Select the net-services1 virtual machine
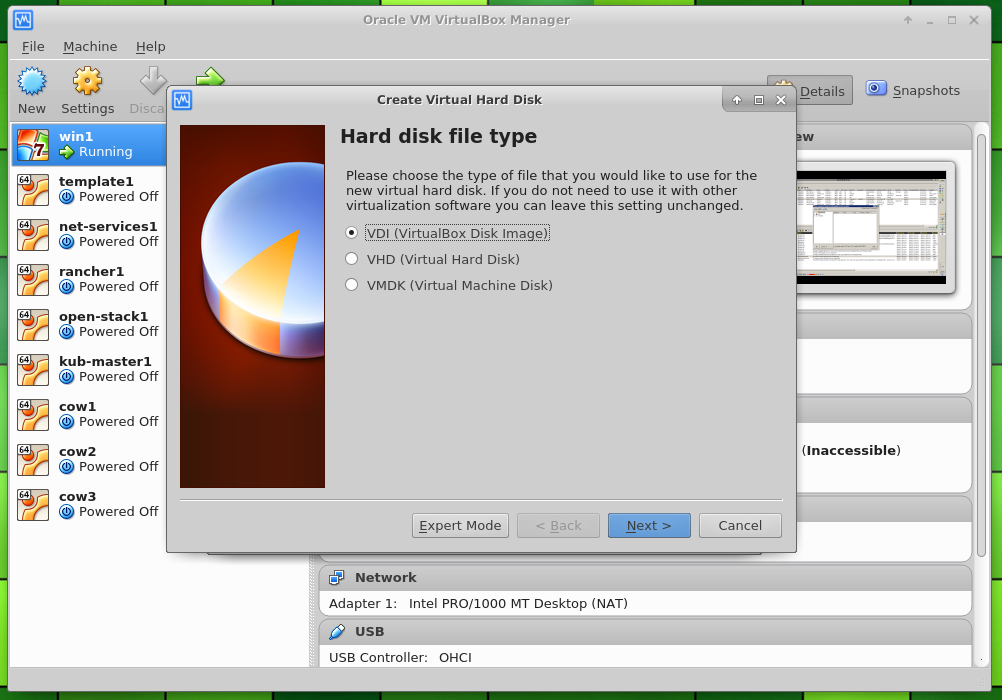This screenshot has height=700, width=1002. (89, 235)
